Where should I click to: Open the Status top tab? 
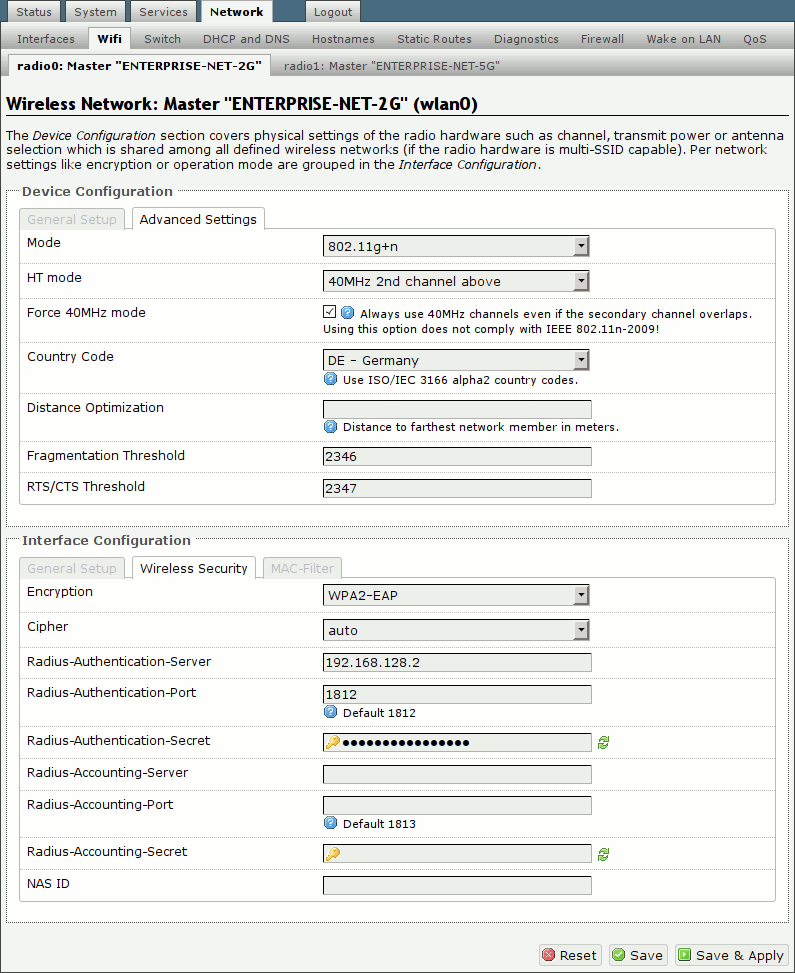coord(34,12)
